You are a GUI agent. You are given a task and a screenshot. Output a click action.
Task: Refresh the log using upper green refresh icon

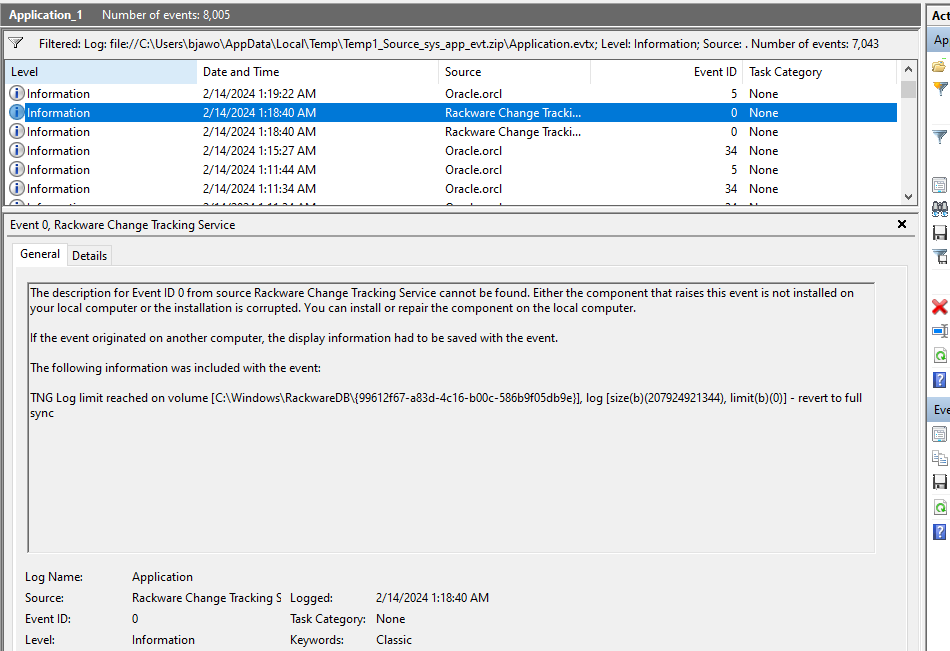pos(940,355)
